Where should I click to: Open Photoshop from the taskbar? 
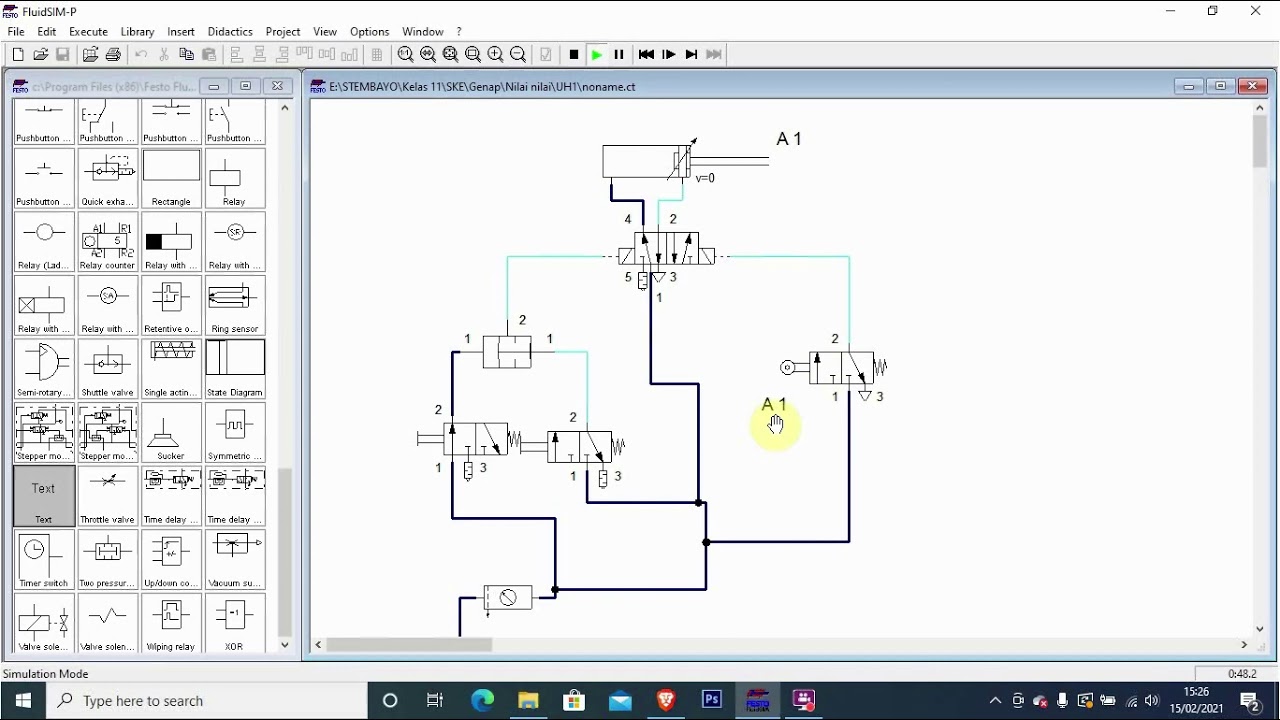click(712, 700)
